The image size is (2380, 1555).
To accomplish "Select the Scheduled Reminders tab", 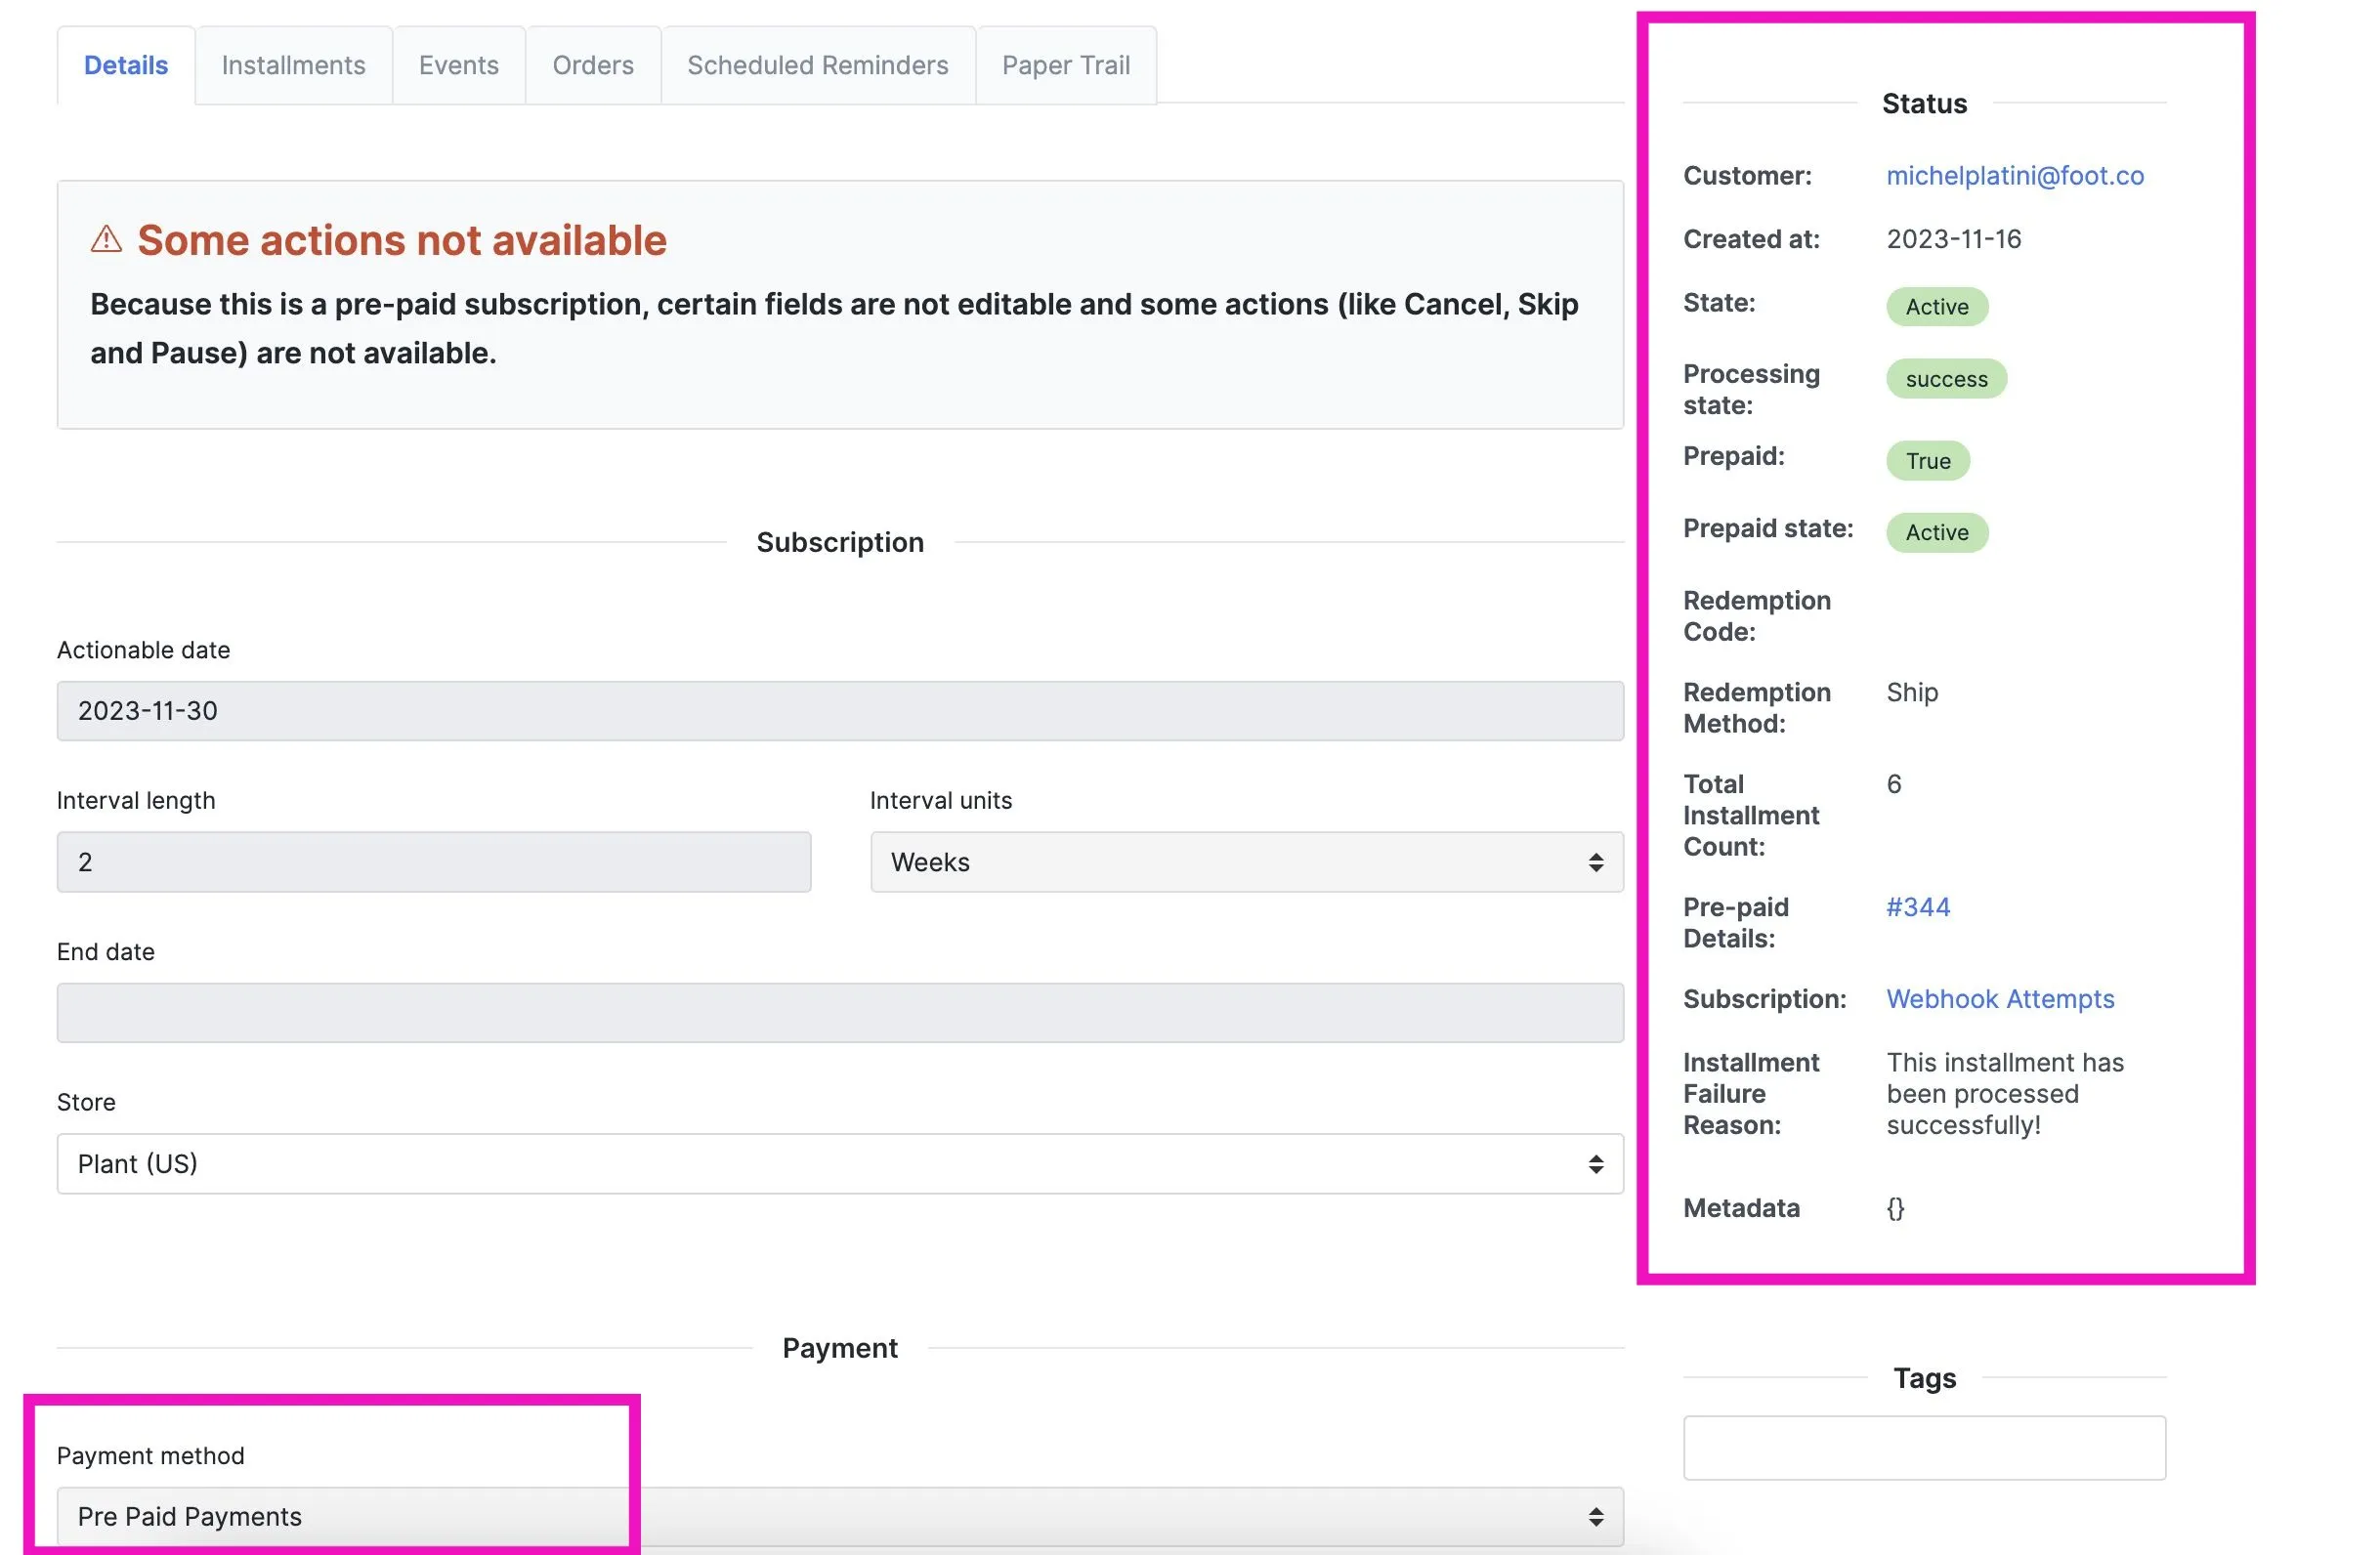I will [817, 65].
